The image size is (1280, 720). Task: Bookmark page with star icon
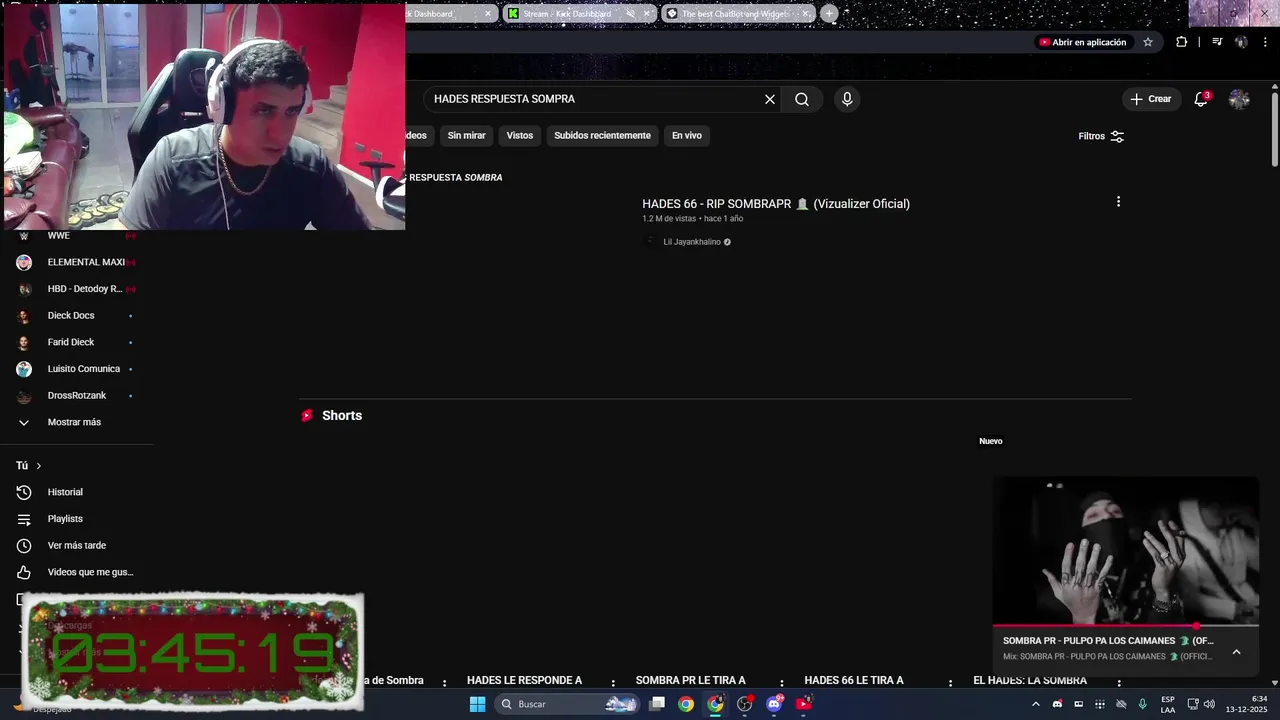coord(1148,42)
